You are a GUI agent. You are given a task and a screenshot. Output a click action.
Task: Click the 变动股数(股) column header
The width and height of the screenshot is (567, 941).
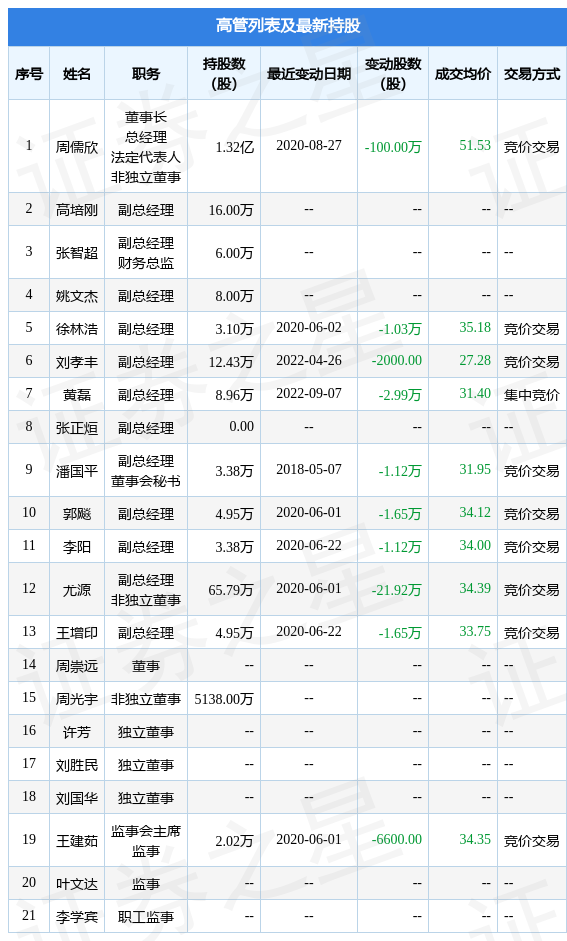coord(393,74)
